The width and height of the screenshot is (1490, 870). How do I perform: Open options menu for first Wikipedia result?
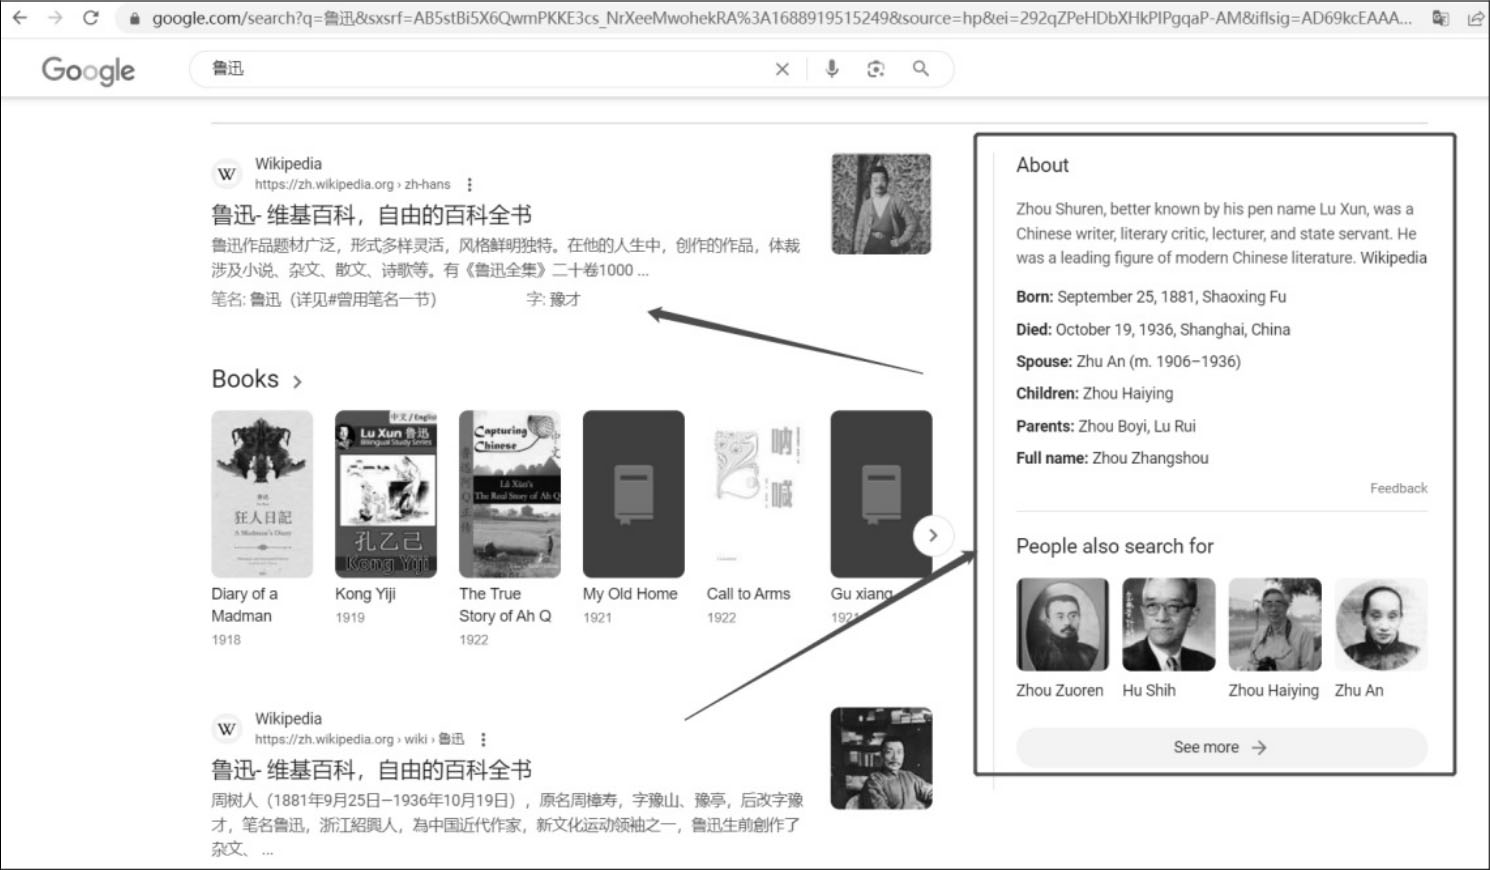click(x=470, y=185)
